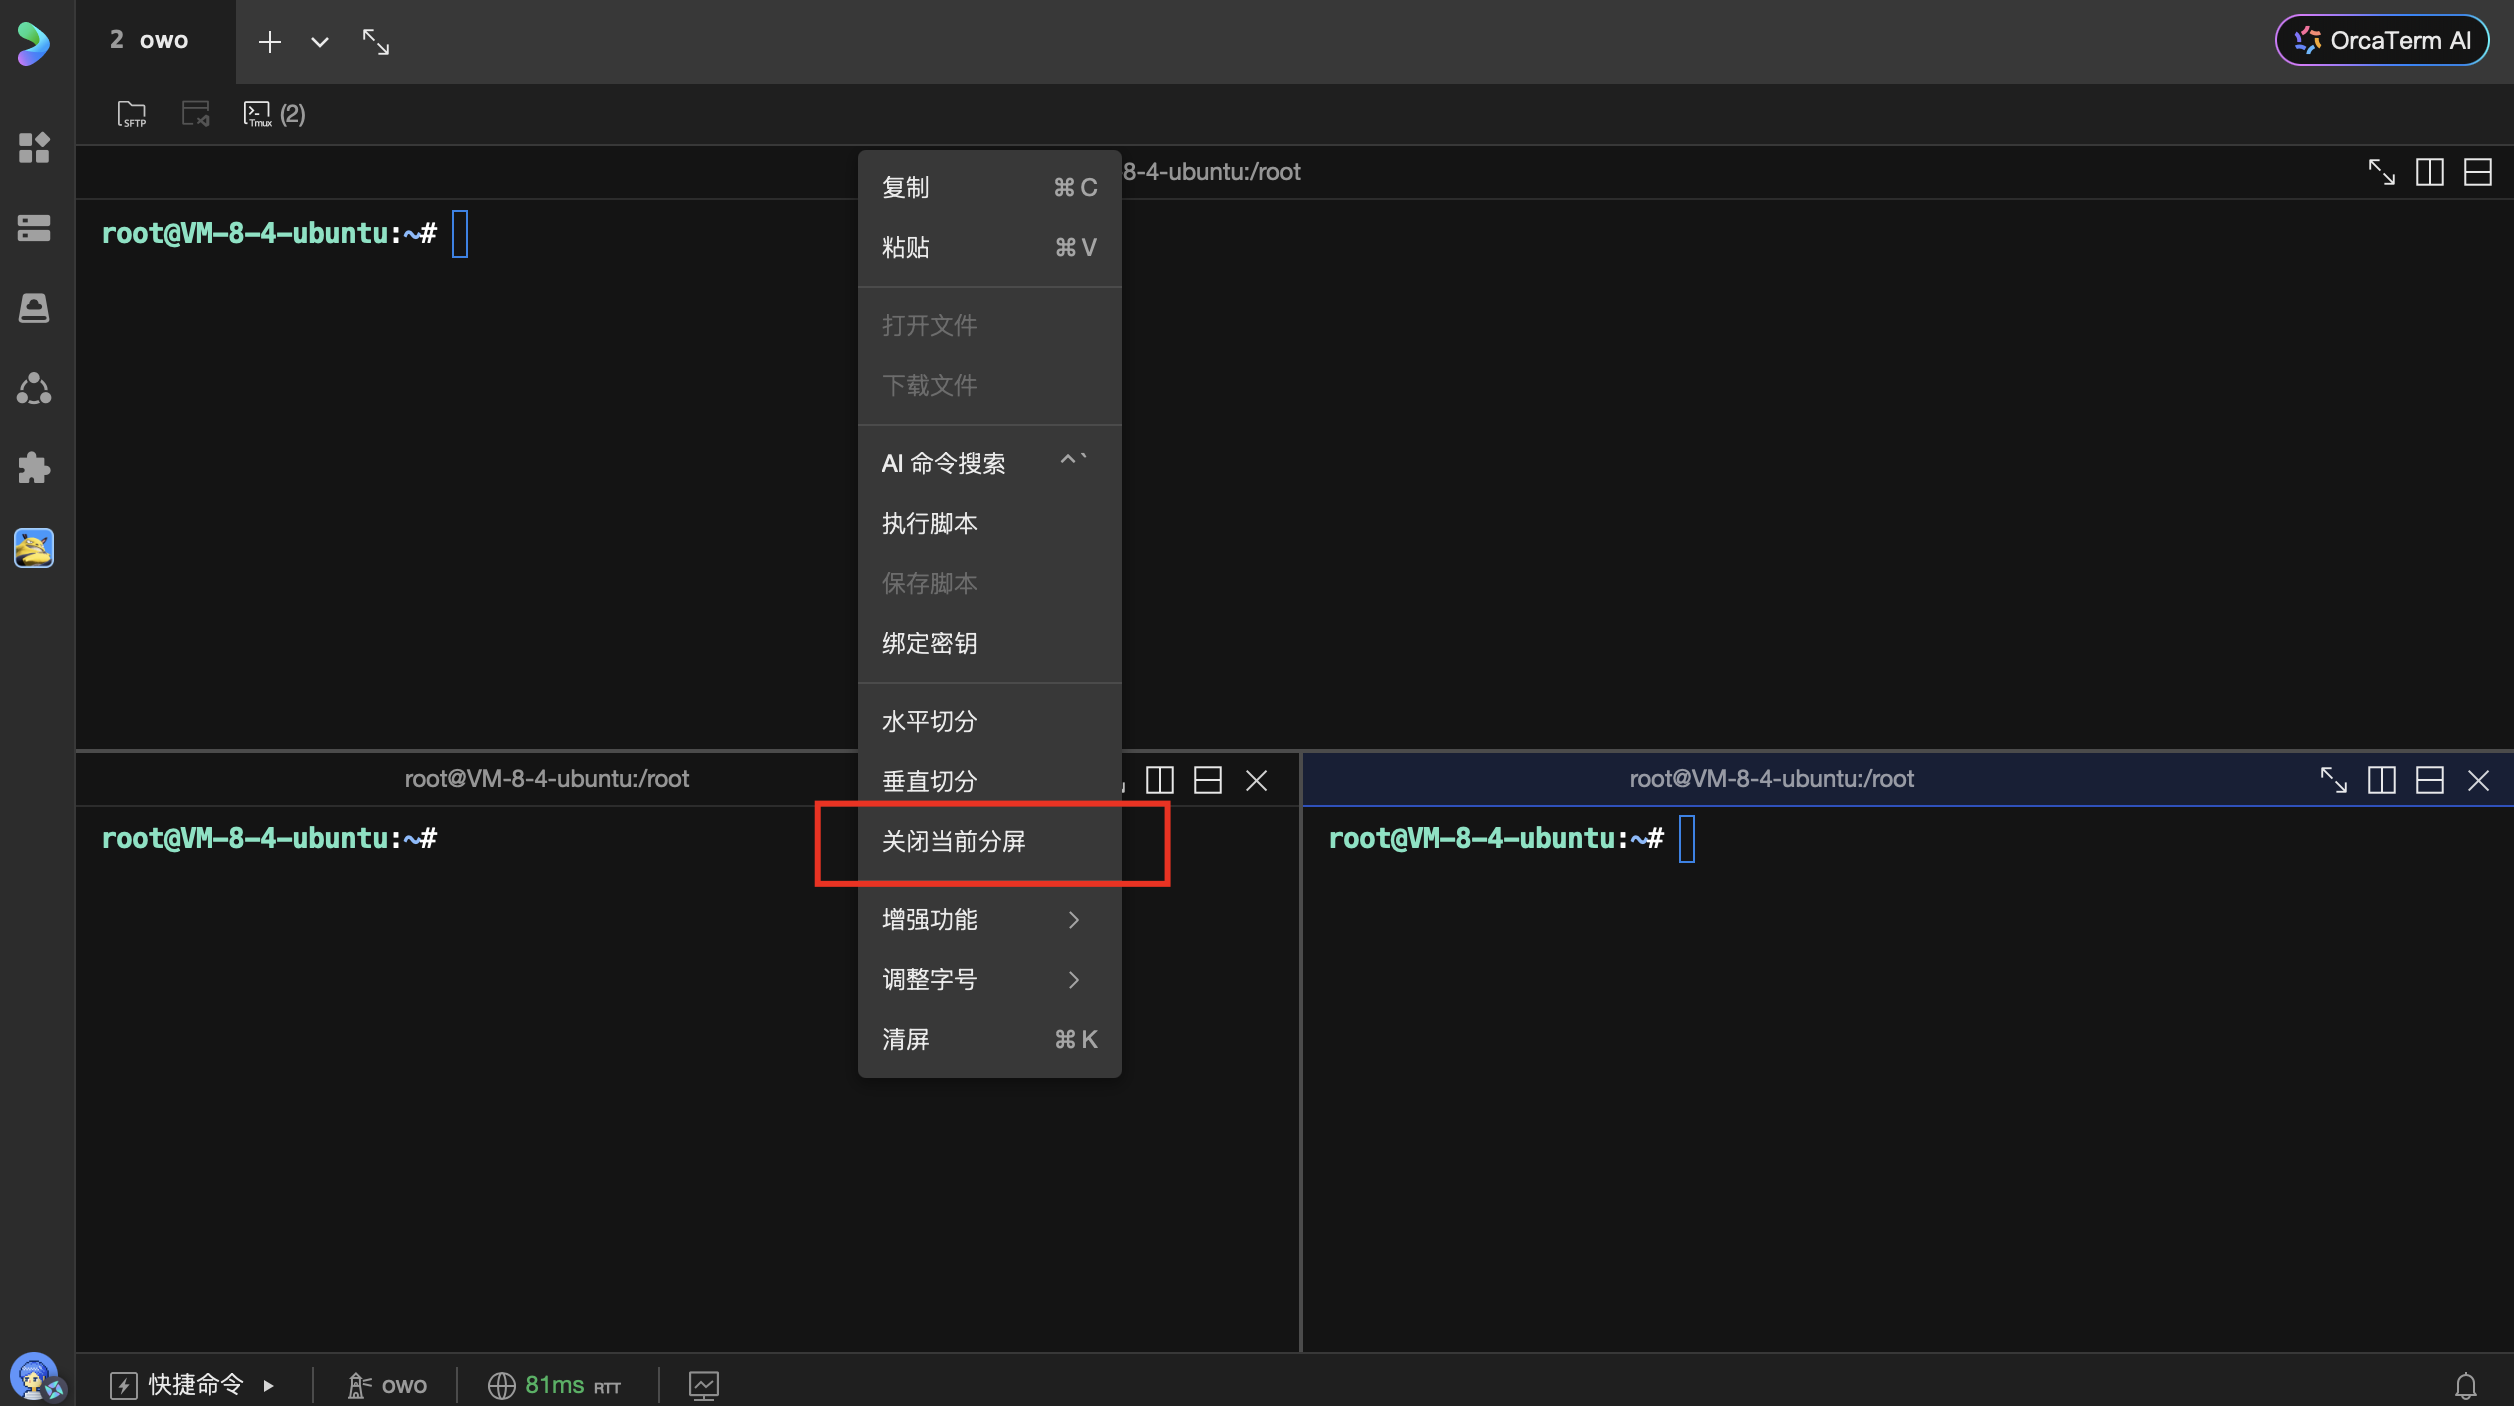Add a new session tab with plus
Viewport: 2514px width, 1406px height.
click(x=269, y=42)
